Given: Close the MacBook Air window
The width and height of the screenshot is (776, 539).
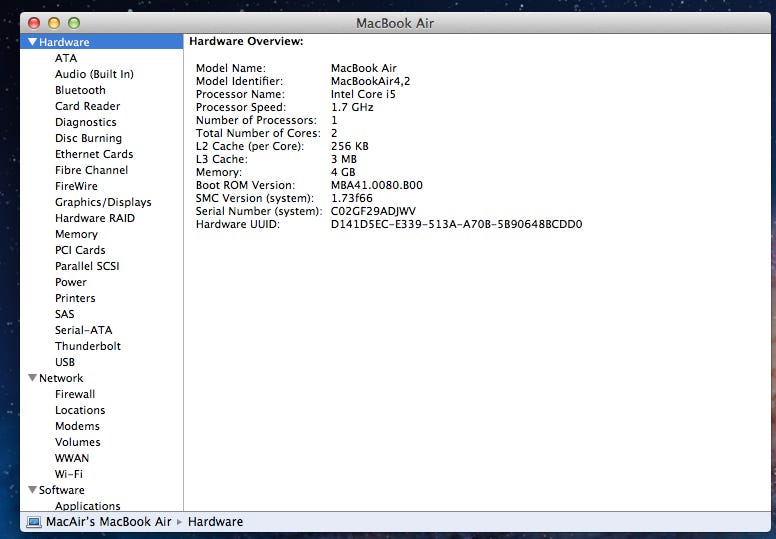Looking at the screenshot, I should coord(34,23).
